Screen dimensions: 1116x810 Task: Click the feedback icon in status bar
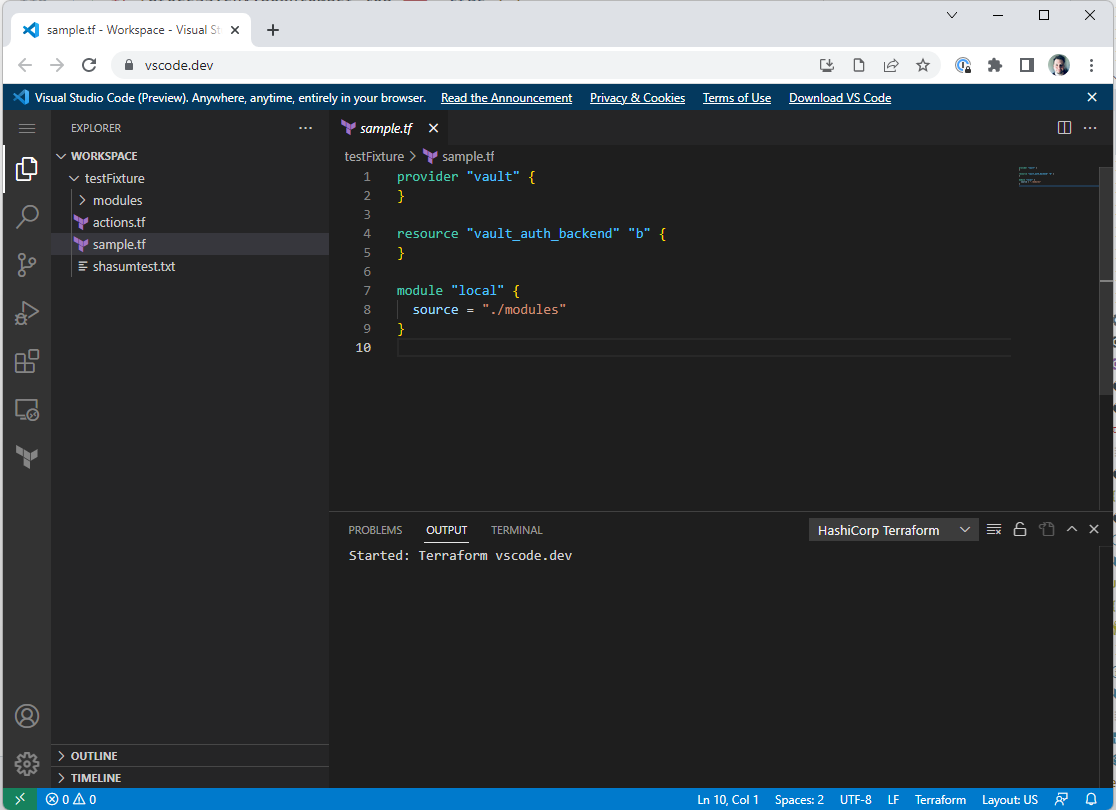tap(1061, 799)
